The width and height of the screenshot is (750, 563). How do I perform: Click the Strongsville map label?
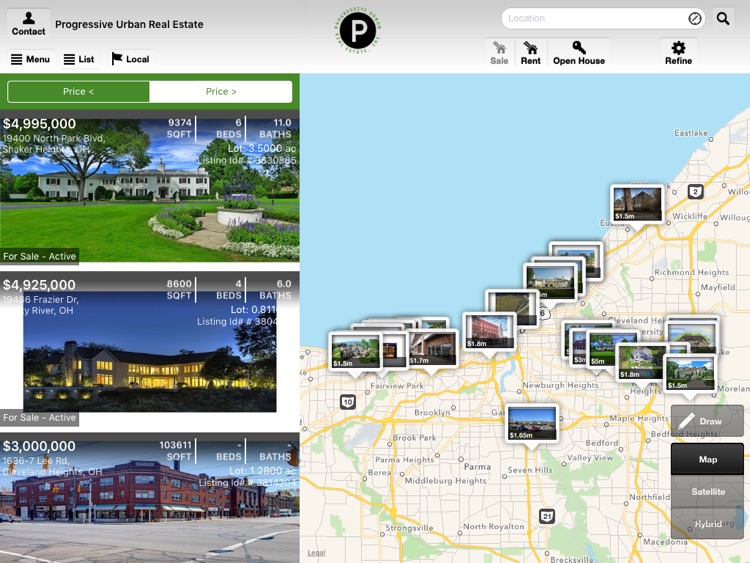tap(409, 528)
